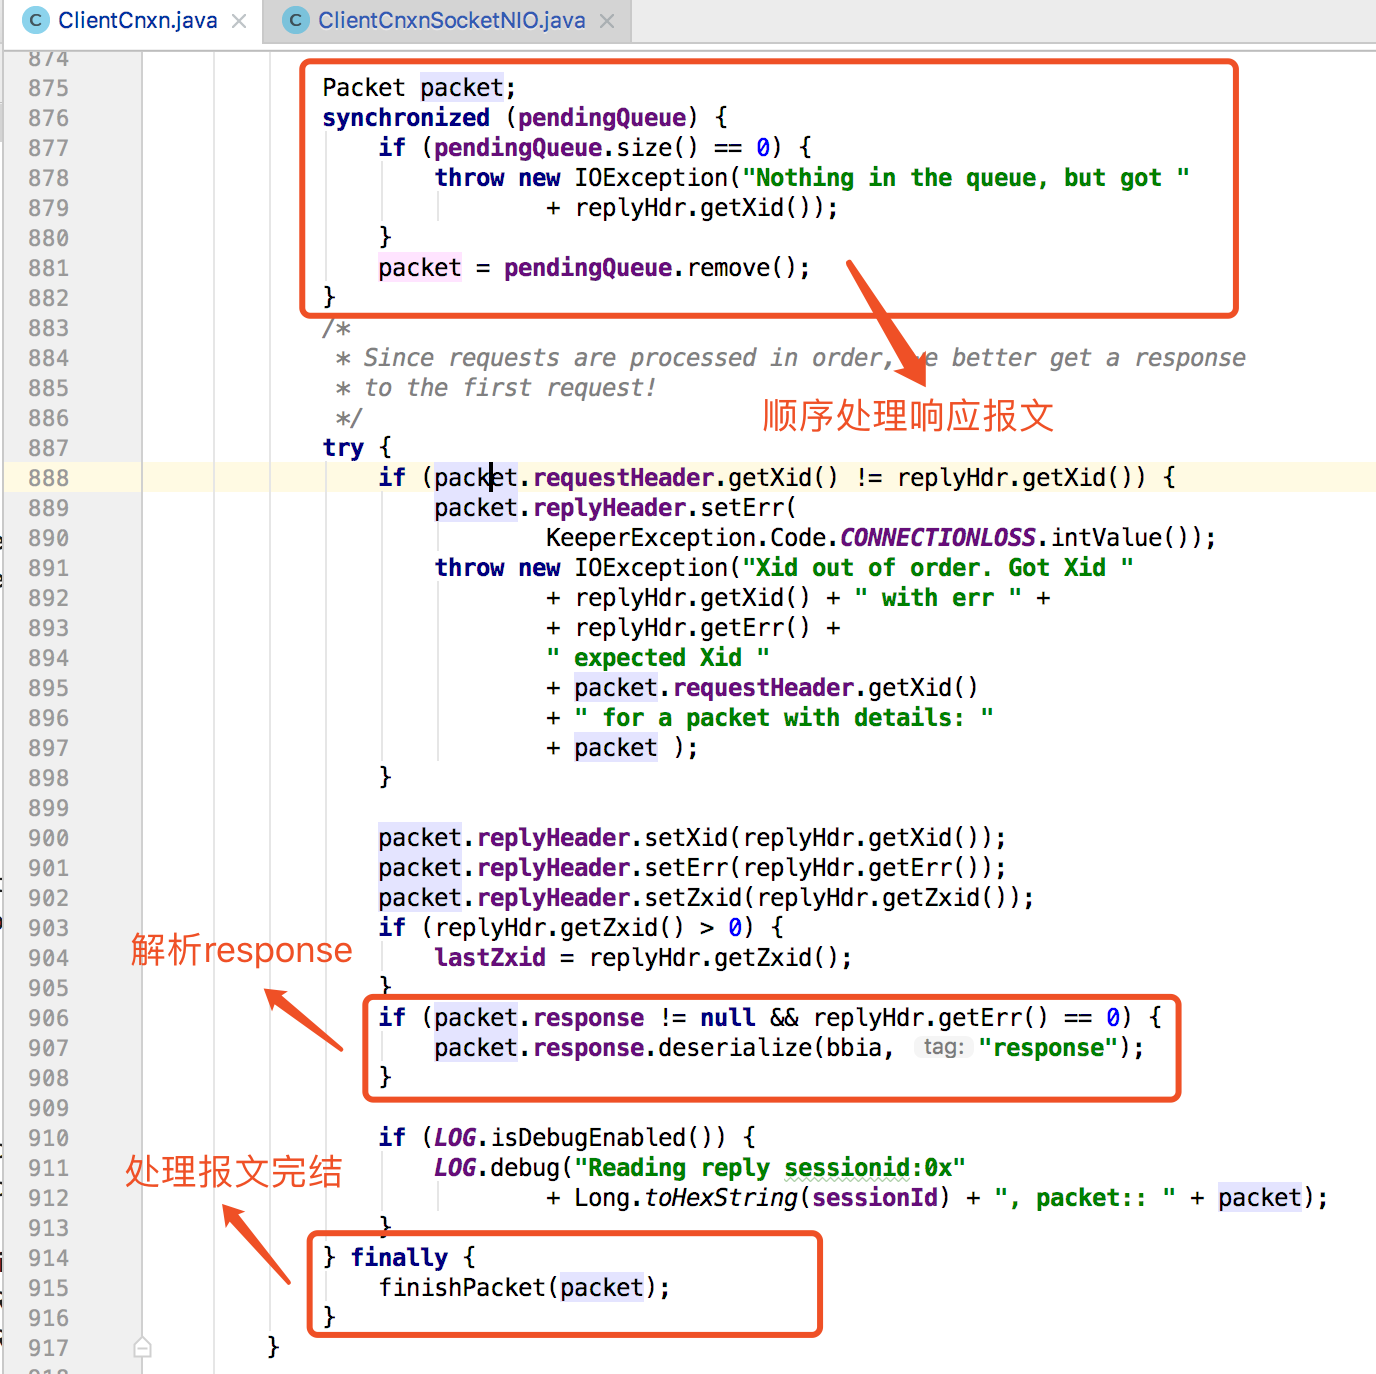This screenshot has height=1374, width=1376.
Task: Click 'LOG.isDebugEnabled()' on line 910
Action: point(580,1138)
